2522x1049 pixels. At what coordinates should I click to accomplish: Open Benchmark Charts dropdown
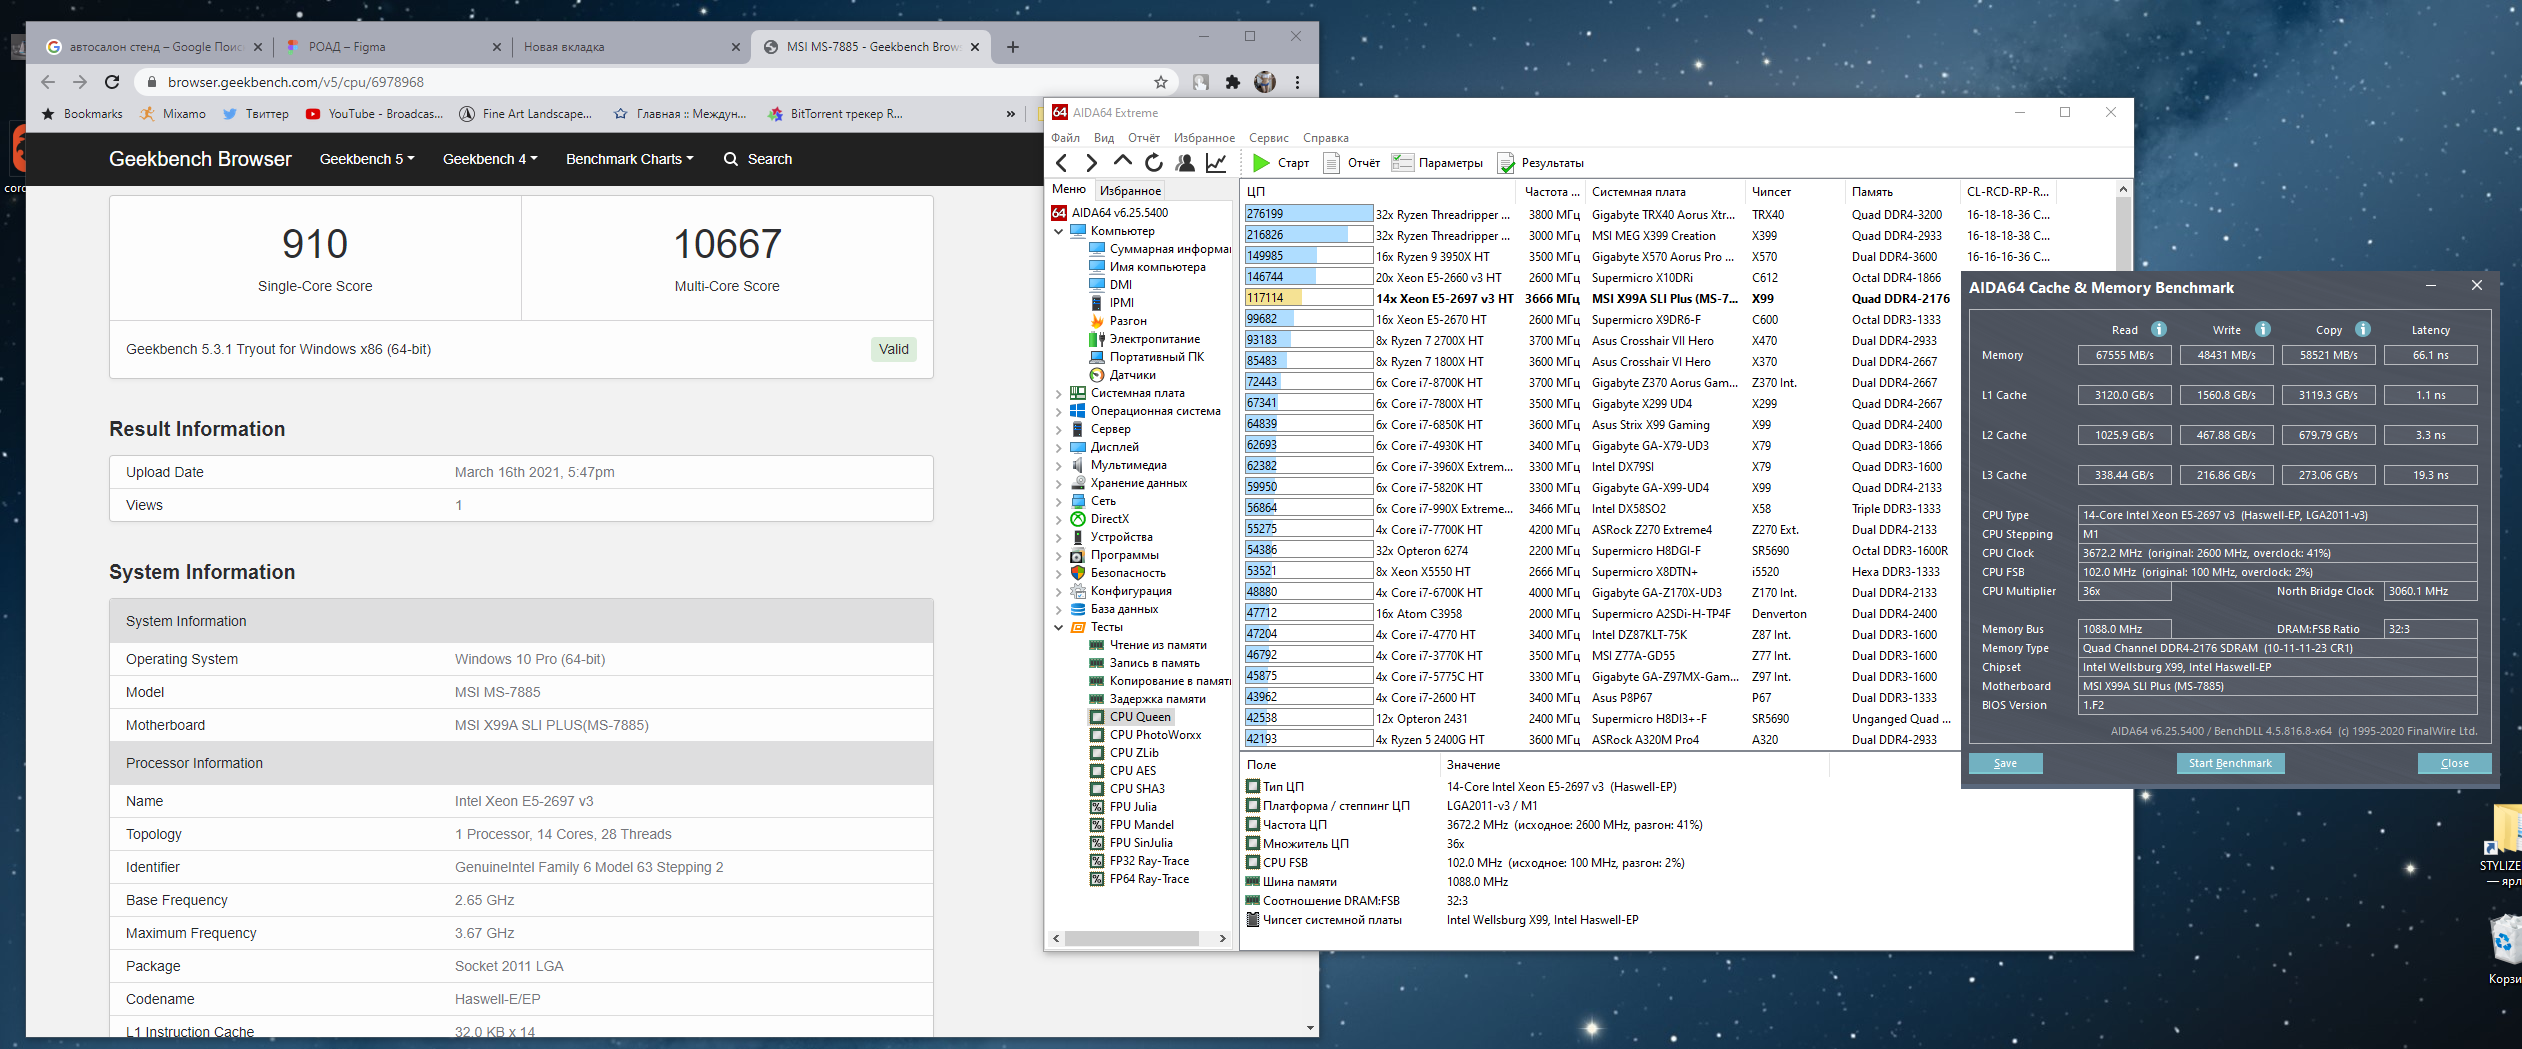click(x=629, y=159)
